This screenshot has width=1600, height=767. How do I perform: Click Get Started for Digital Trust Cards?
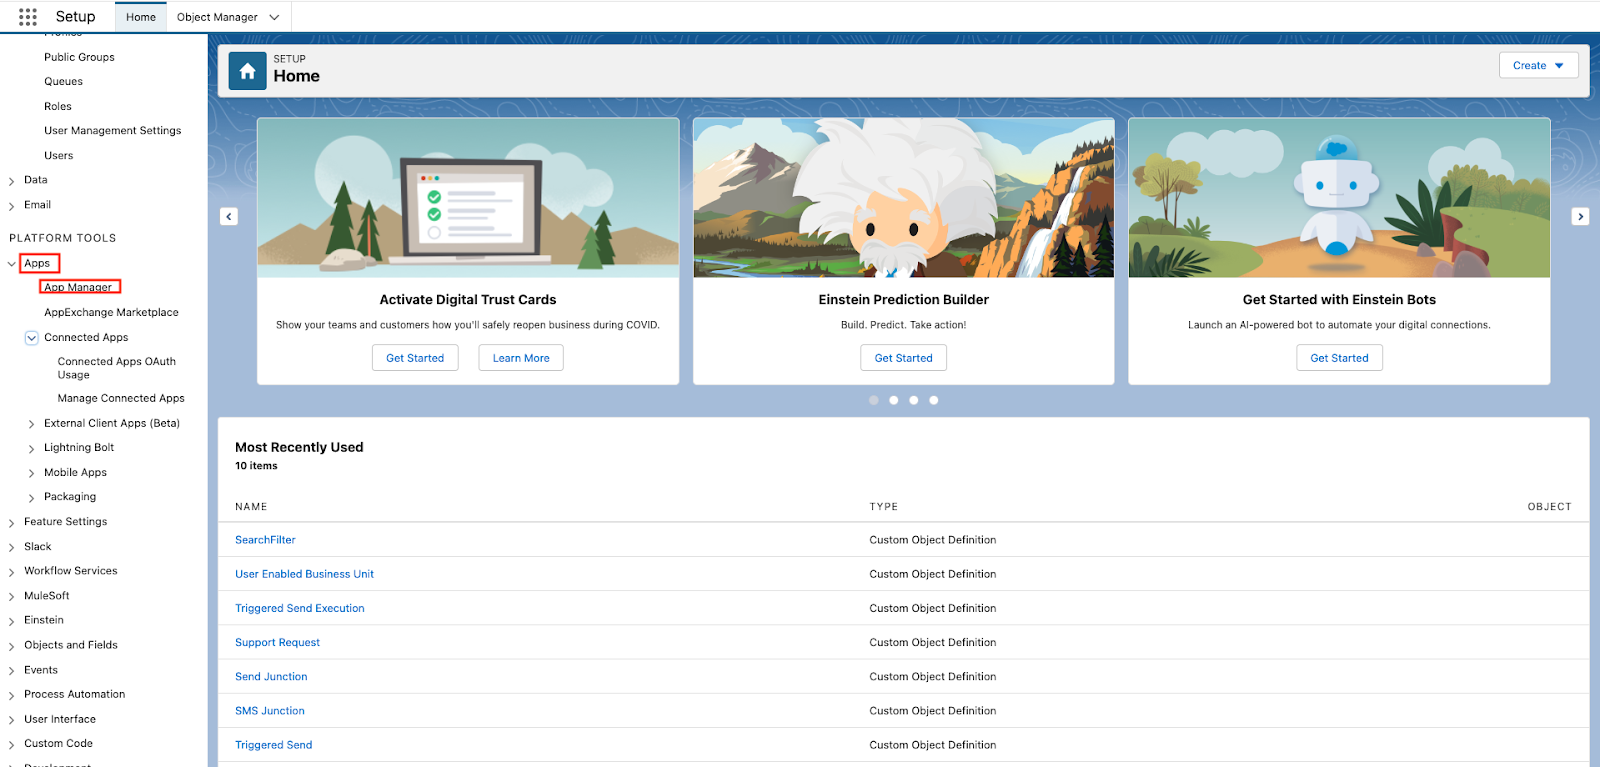415,358
